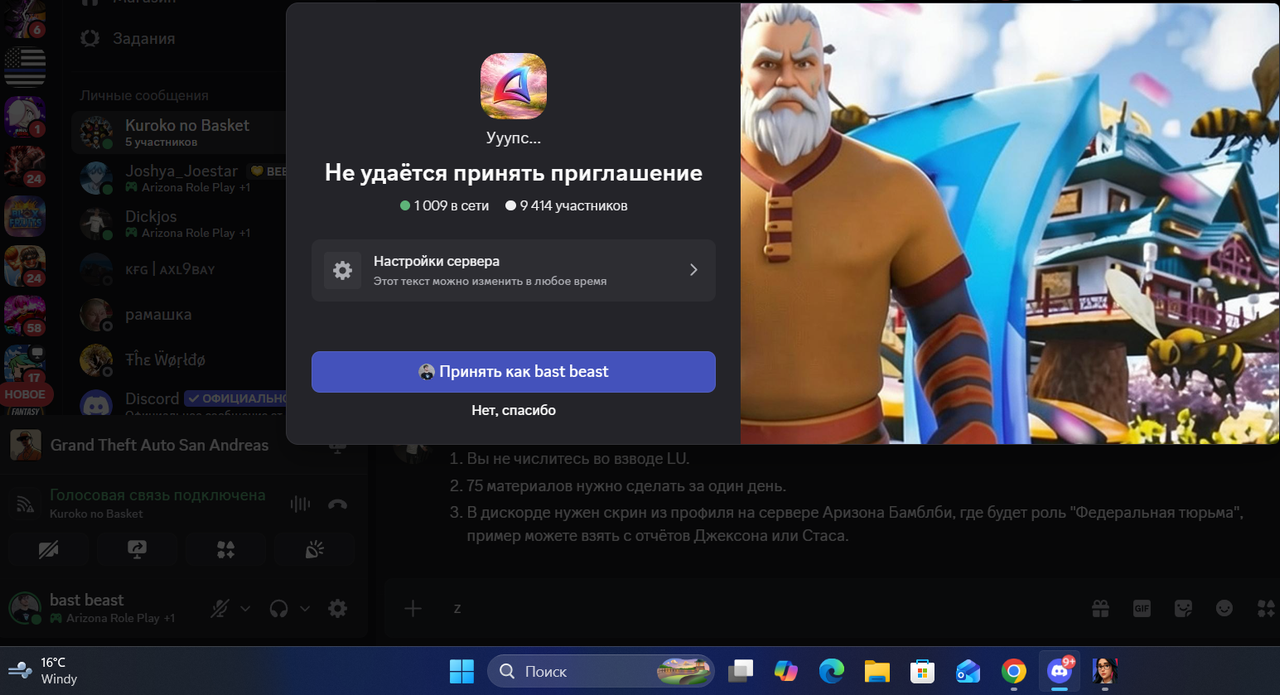The height and width of the screenshot is (695, 1280).
Task: Open the gift icon in message bar
Action: (1100, 608)
